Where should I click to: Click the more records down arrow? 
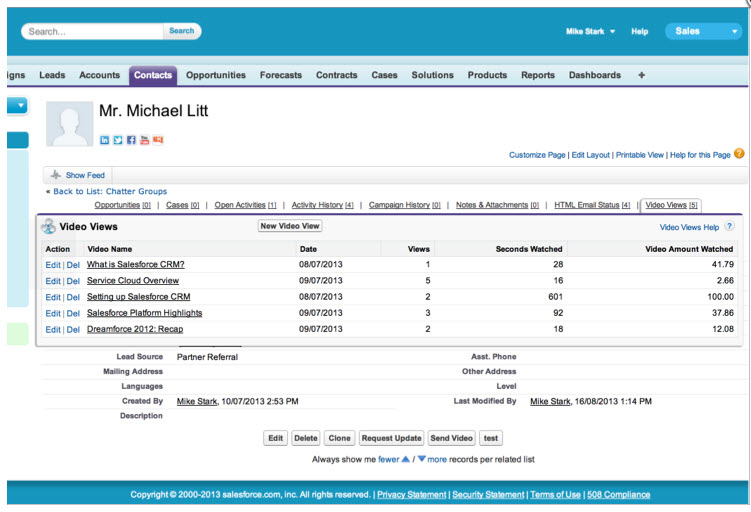[x=421, y=459]
